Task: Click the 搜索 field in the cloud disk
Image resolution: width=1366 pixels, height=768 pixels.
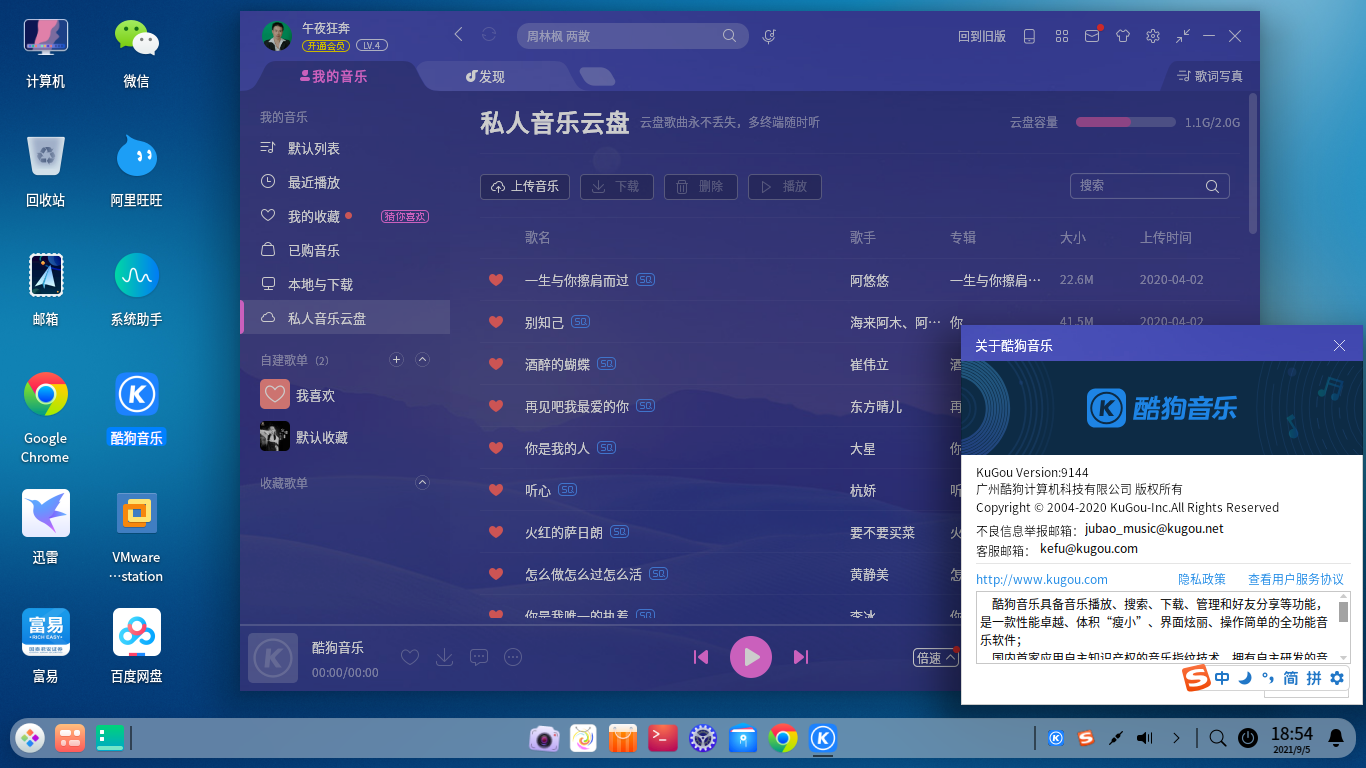Action: tap(1150, 186)
